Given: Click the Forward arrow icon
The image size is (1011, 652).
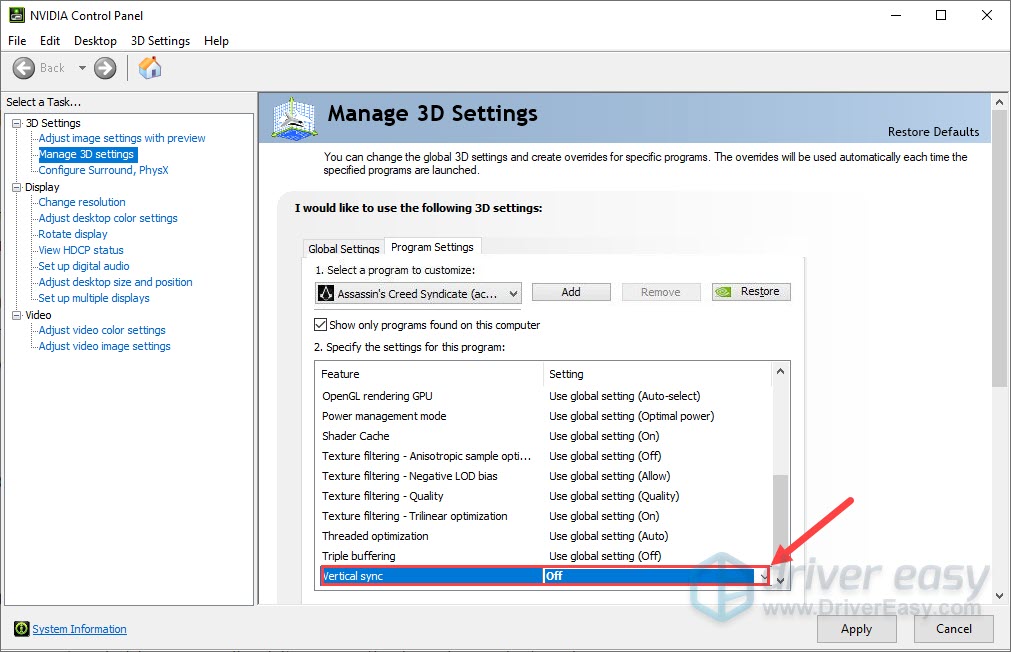Looking at the screenshot, I should (105, 68).
